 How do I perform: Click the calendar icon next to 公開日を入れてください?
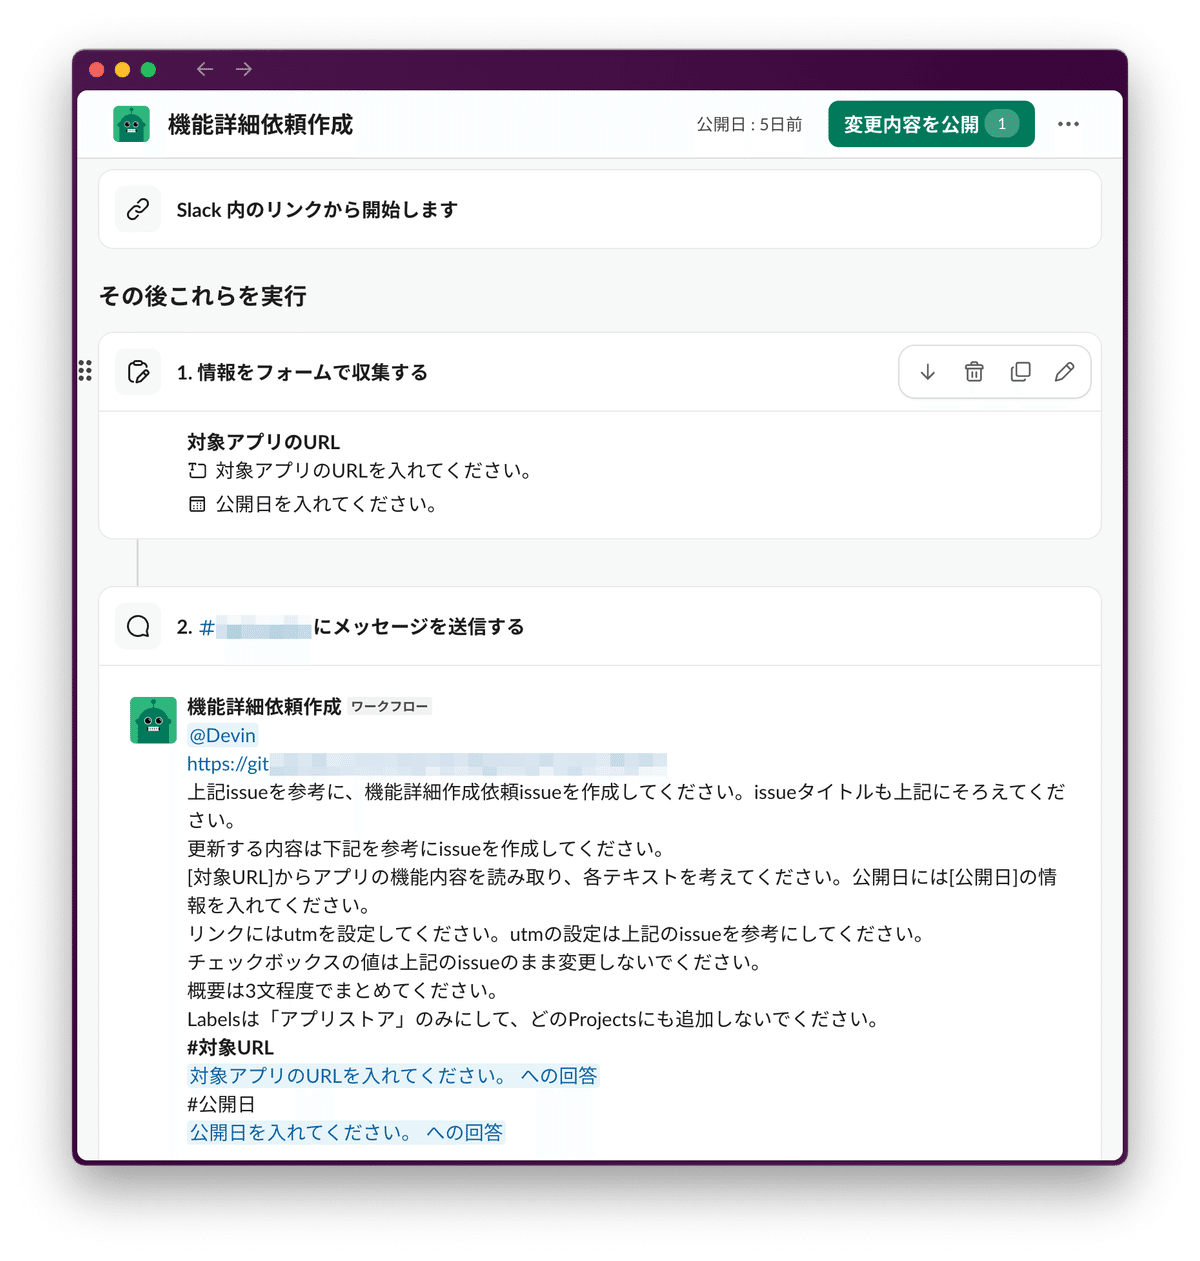[196, 504]
